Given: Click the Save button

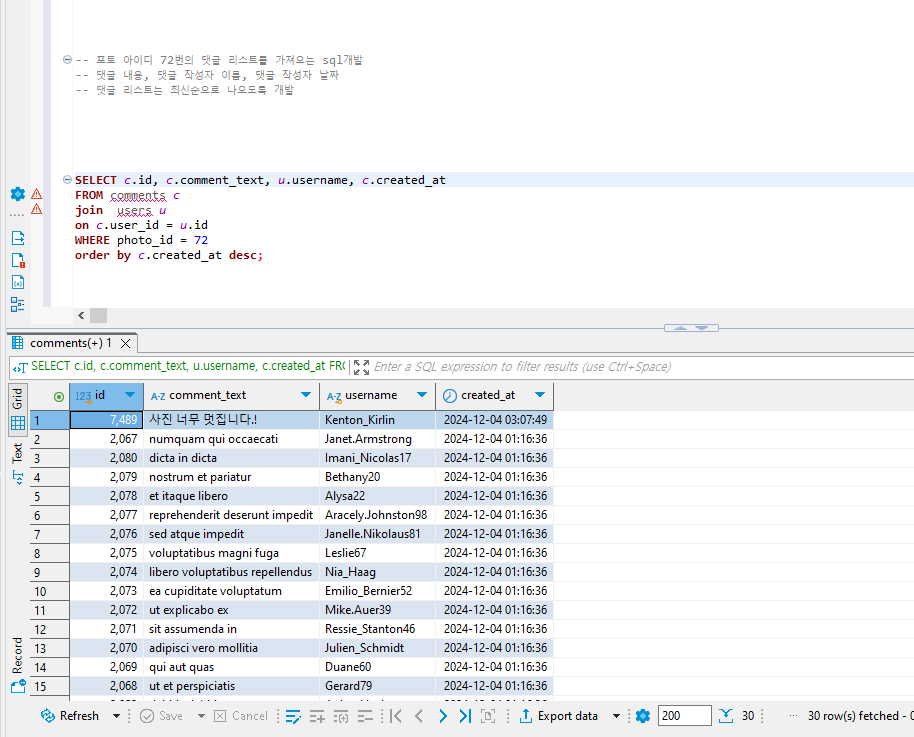Looking at the screenshot, I should pyautogui.click(x=162, y=716).
